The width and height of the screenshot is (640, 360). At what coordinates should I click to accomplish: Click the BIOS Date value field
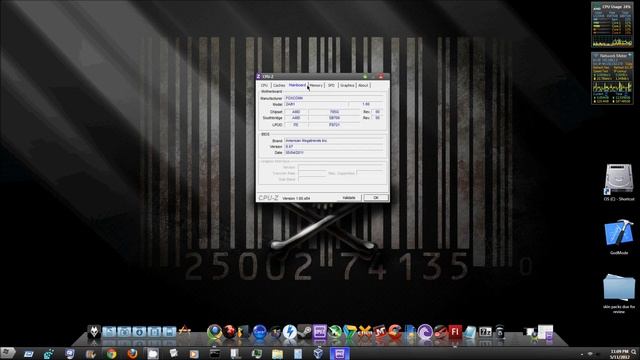click(334, 152)
